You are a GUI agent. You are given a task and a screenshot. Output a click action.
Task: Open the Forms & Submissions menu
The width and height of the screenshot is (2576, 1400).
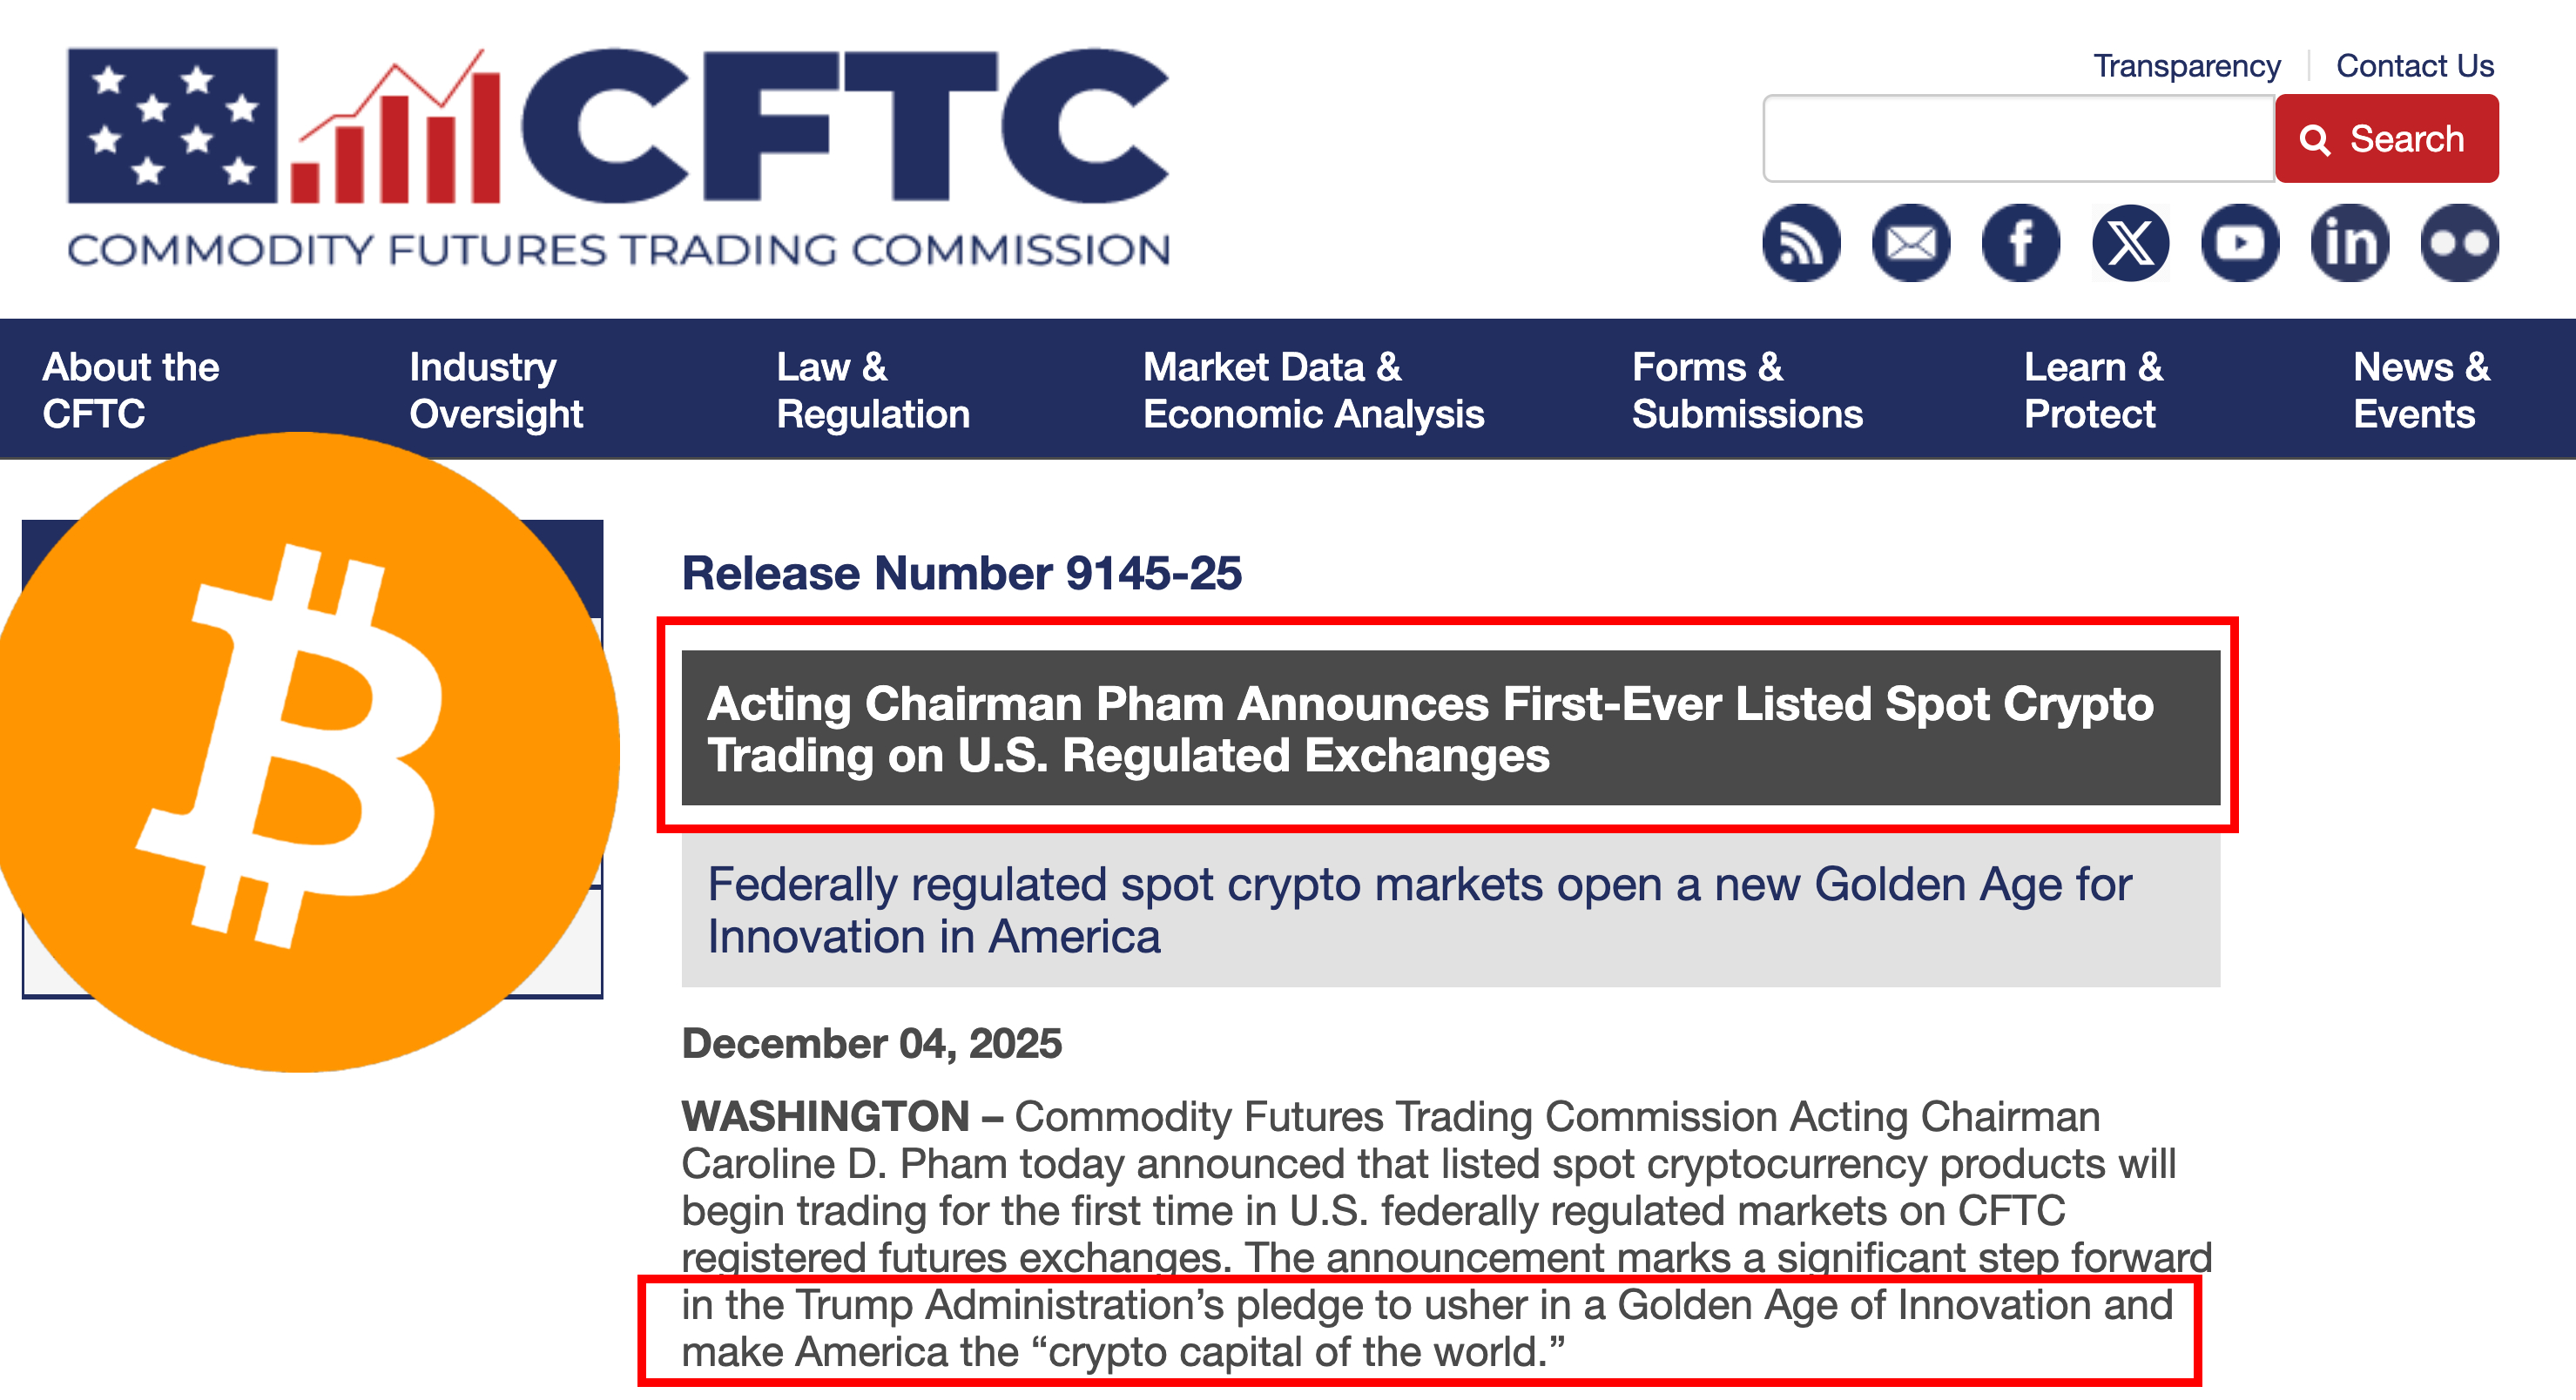pyautogui.click(x=1747, y=390)
